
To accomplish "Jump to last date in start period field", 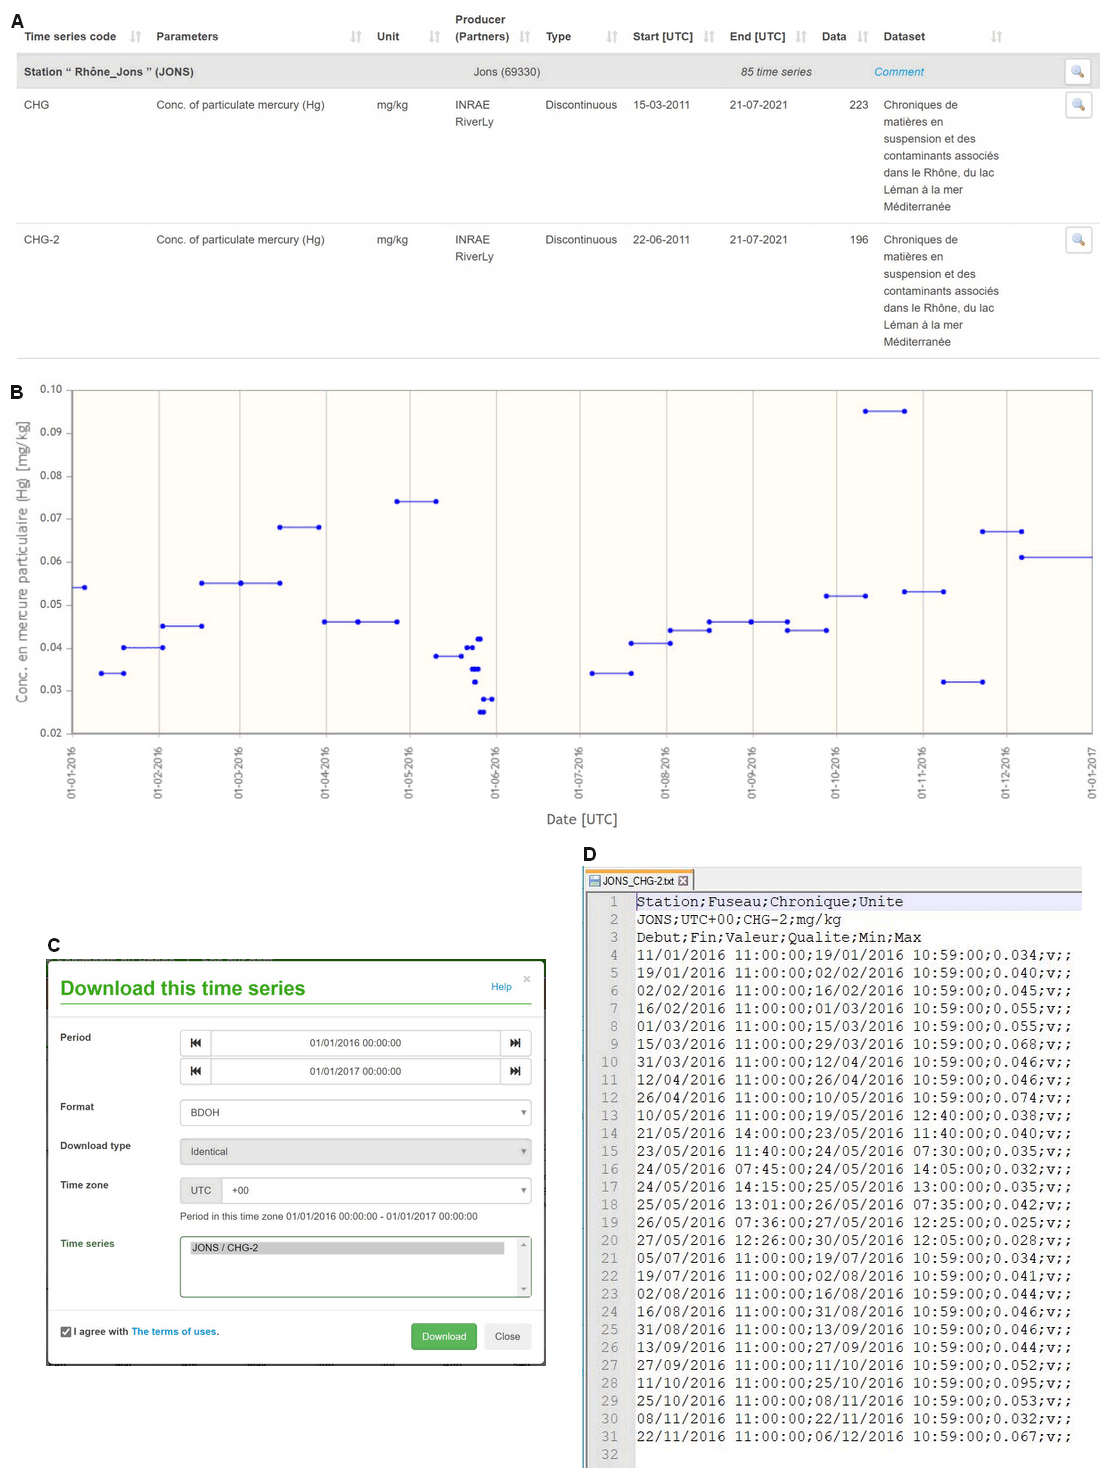I will coord(515,1043).
